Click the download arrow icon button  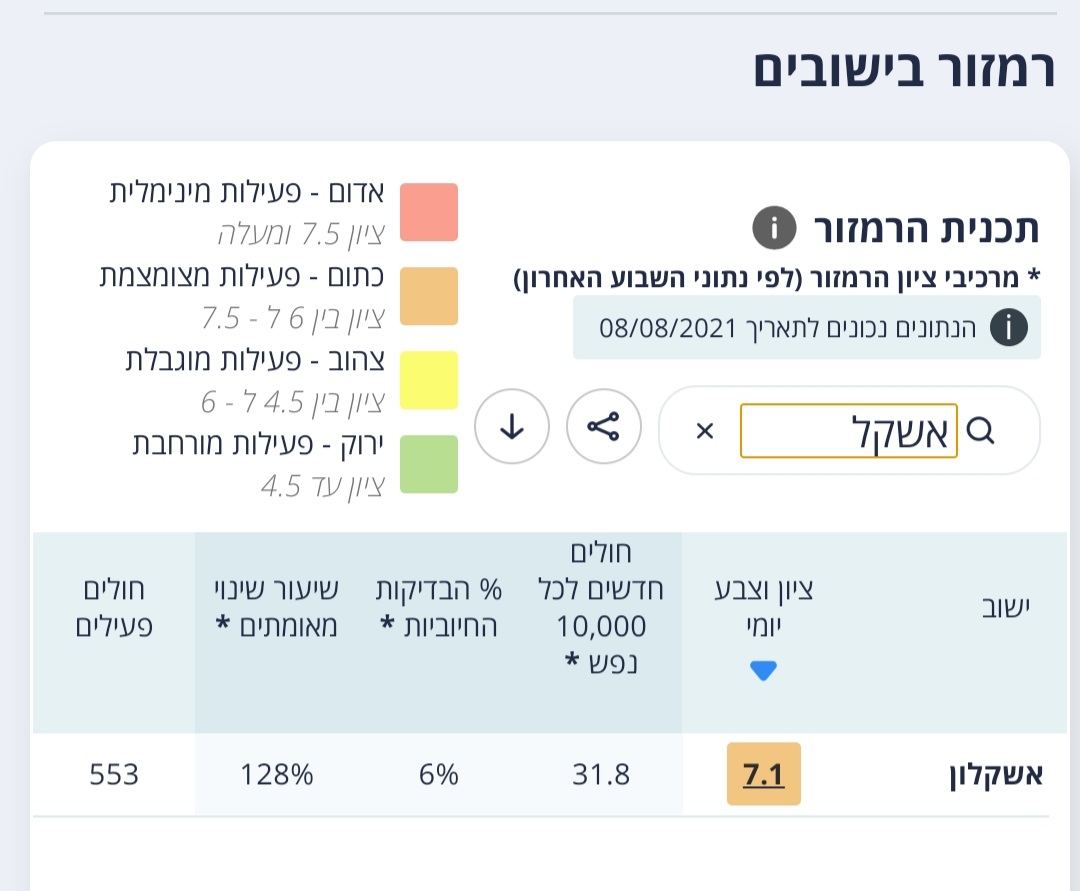pyautogui.click(x=512, y=427)
